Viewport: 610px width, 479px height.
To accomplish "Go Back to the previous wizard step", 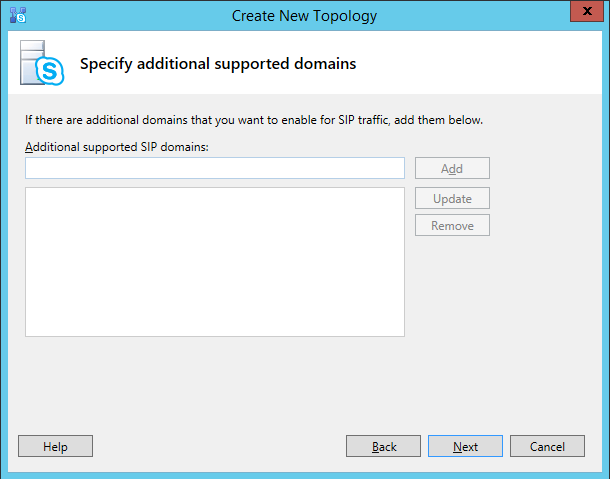I will click(384, 446).
